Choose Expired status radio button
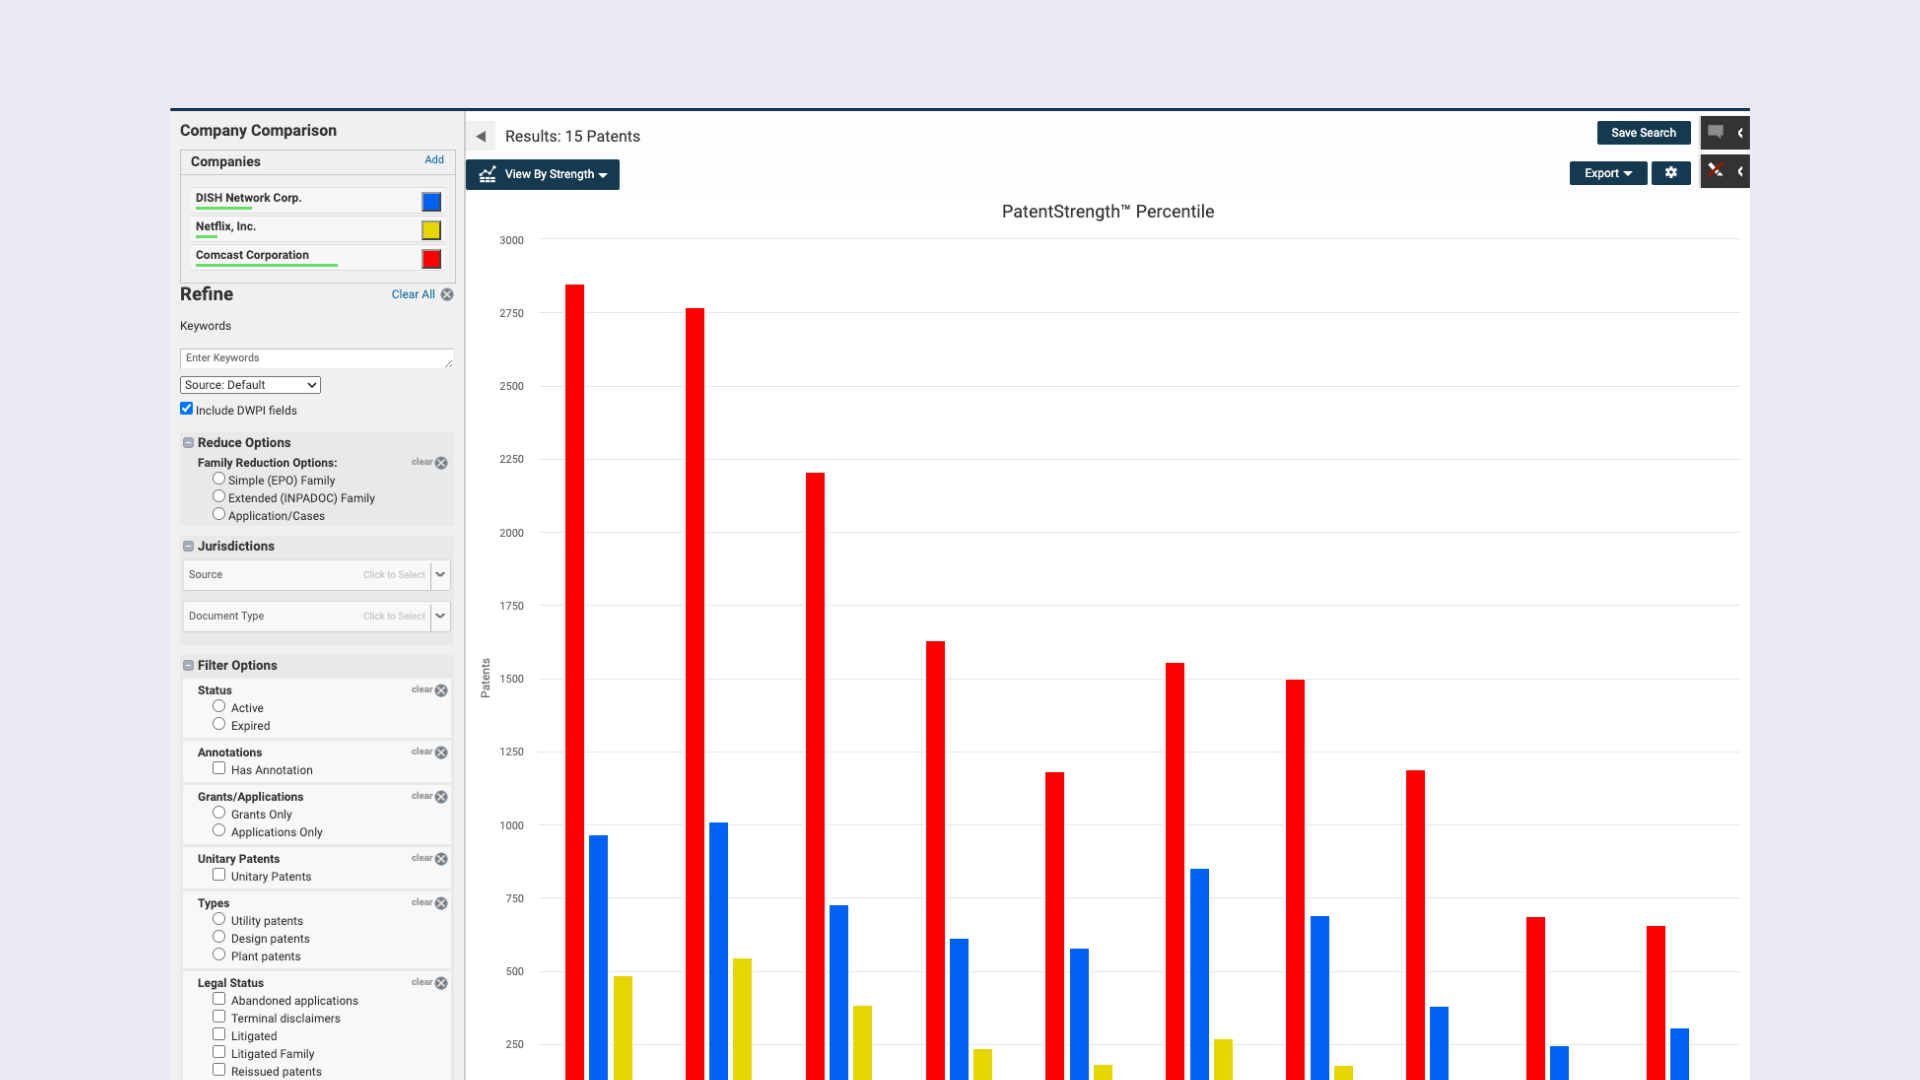The image size is (1920, 1080). point(218,724)
